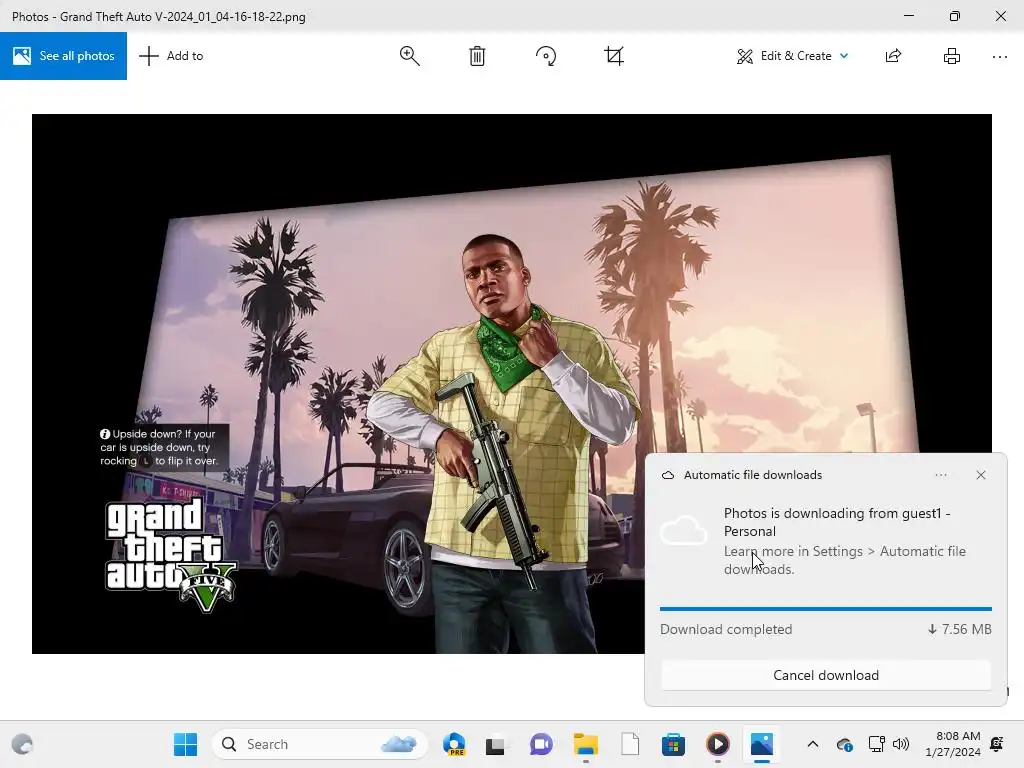The width and height of the screenshot is (1024, 768).
Task: Click the Photos app taskbar icon
Action: pyautogui.click(x=762, y=744)
